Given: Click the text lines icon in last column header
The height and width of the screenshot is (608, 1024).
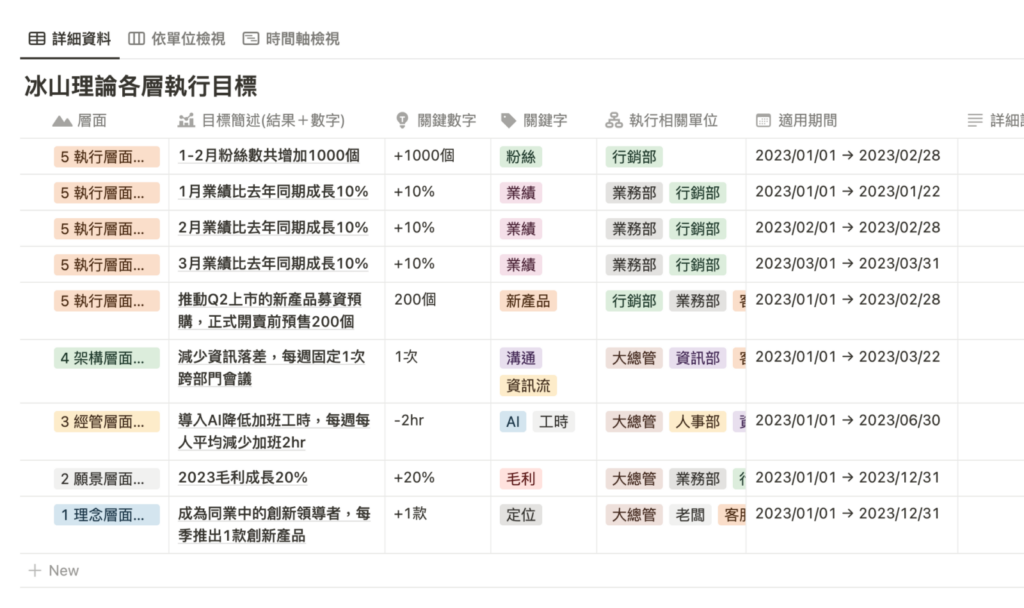Looking at the screenshot, I should (975, 120).
